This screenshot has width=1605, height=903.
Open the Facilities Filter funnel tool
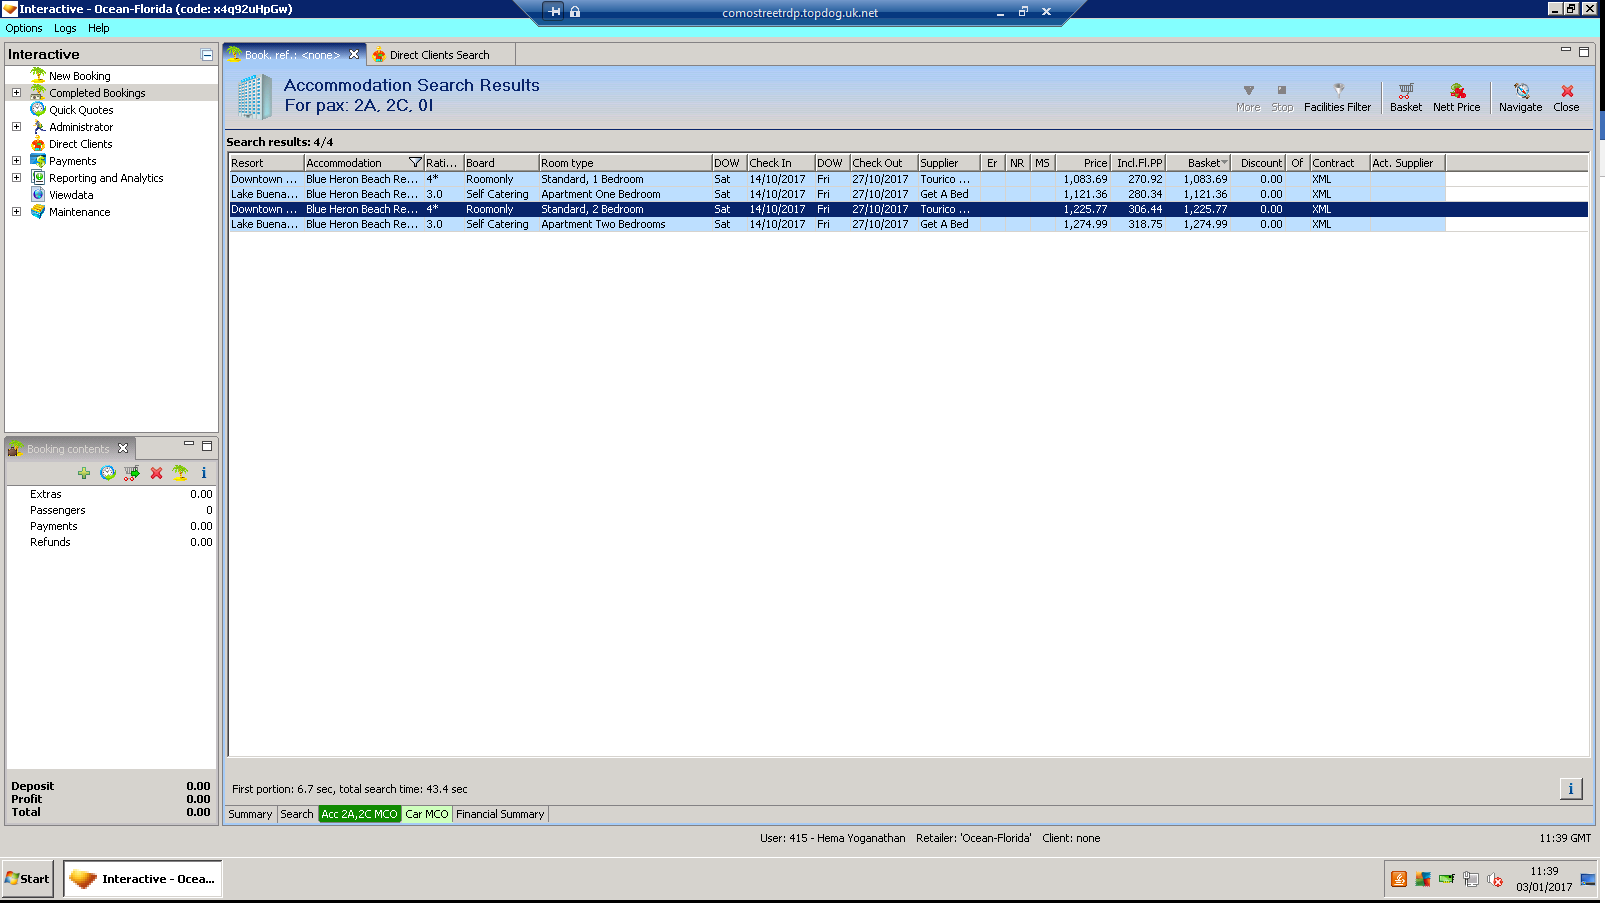tap(1337, 97)
